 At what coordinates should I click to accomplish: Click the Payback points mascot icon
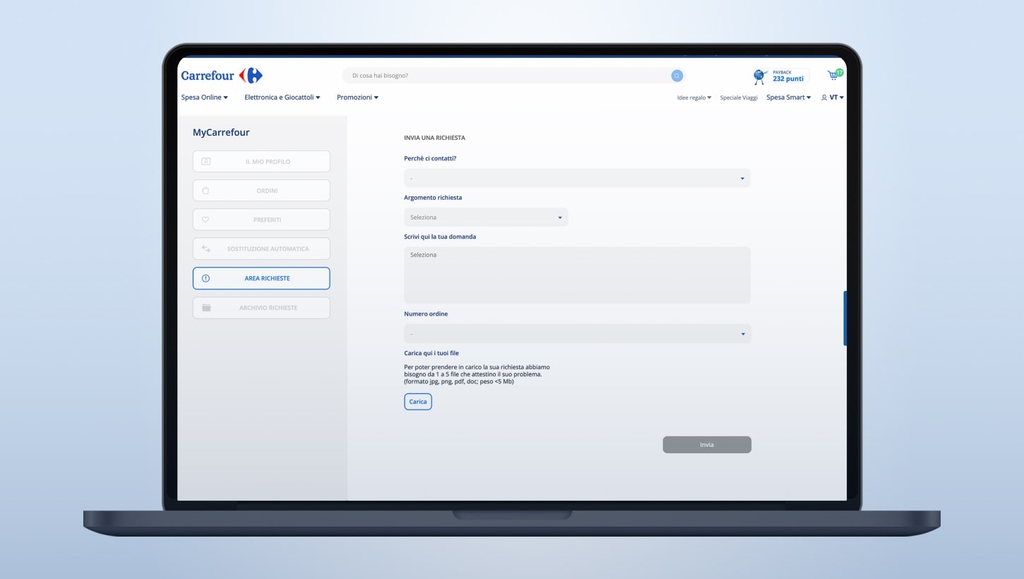(759, 76)
